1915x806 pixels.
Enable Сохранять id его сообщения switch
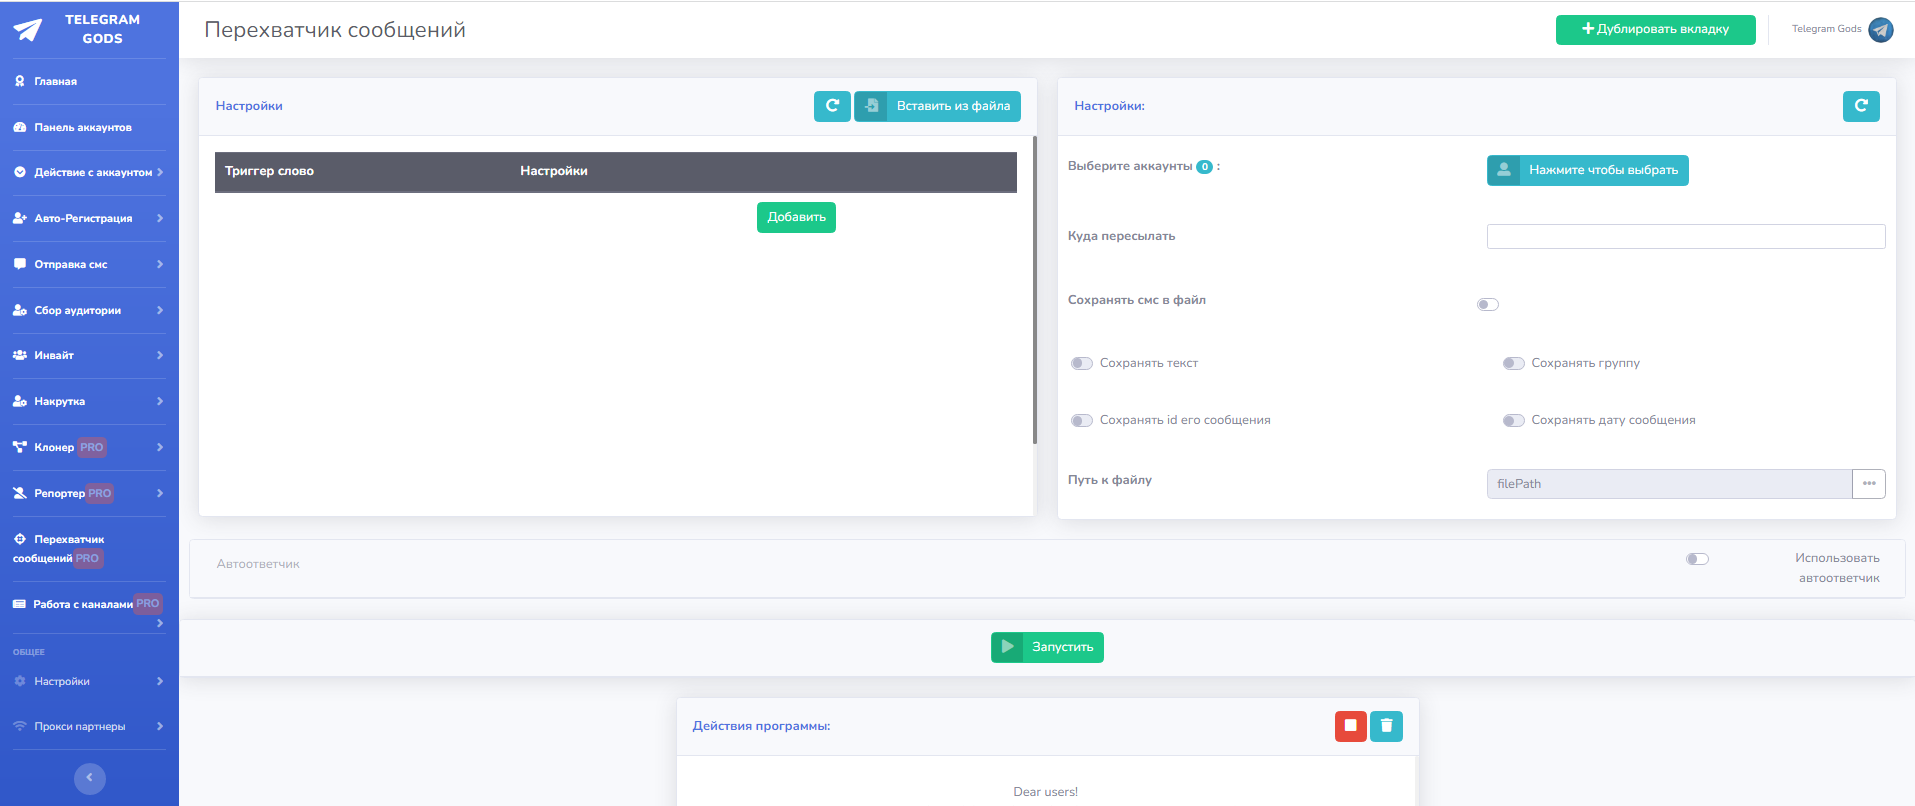coord(1082,420)
